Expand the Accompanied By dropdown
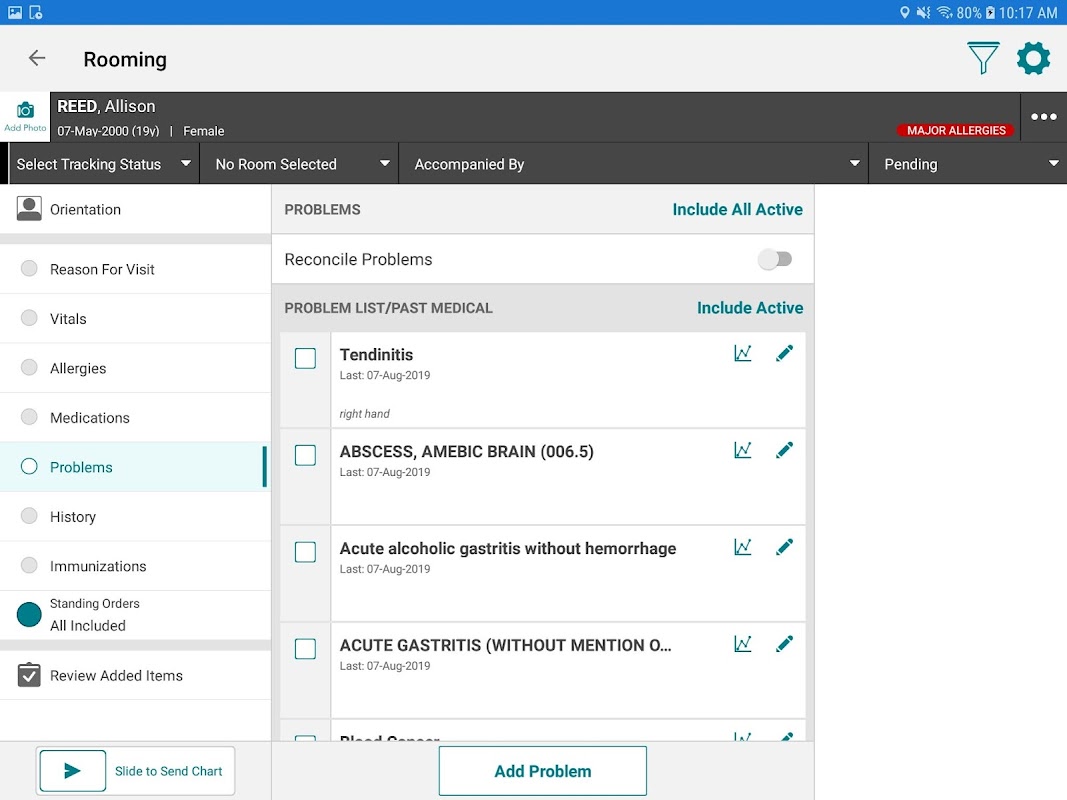 pyautogui.click(x=634, y=164)
